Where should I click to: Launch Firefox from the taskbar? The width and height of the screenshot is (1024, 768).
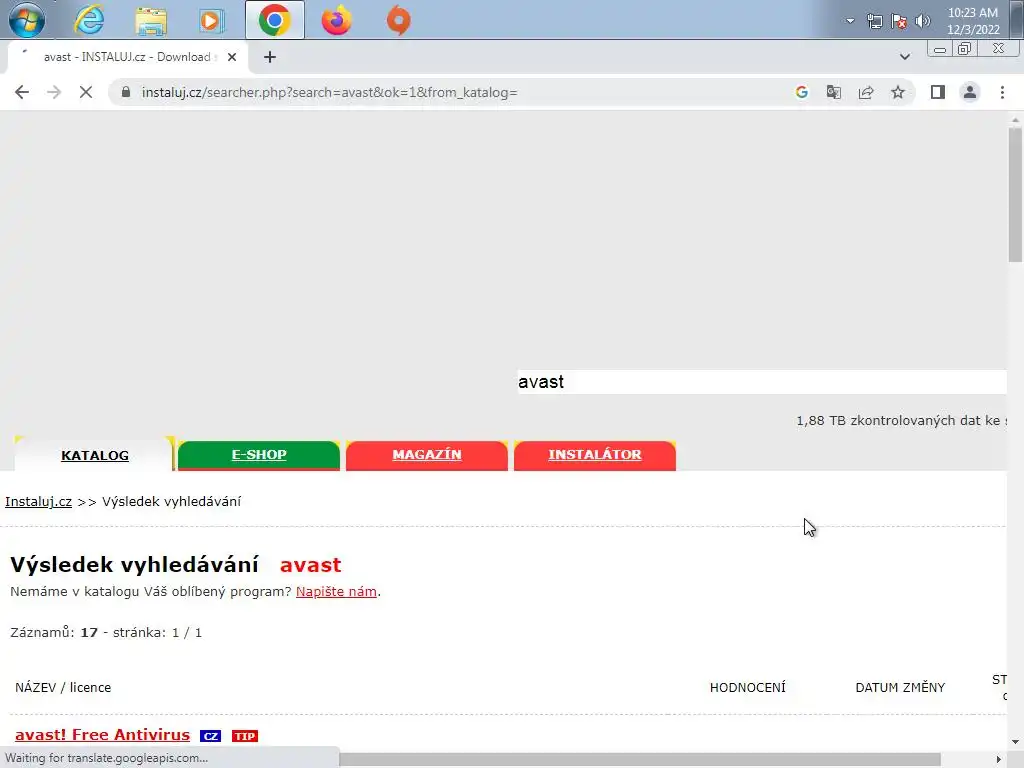pos(336,20)
